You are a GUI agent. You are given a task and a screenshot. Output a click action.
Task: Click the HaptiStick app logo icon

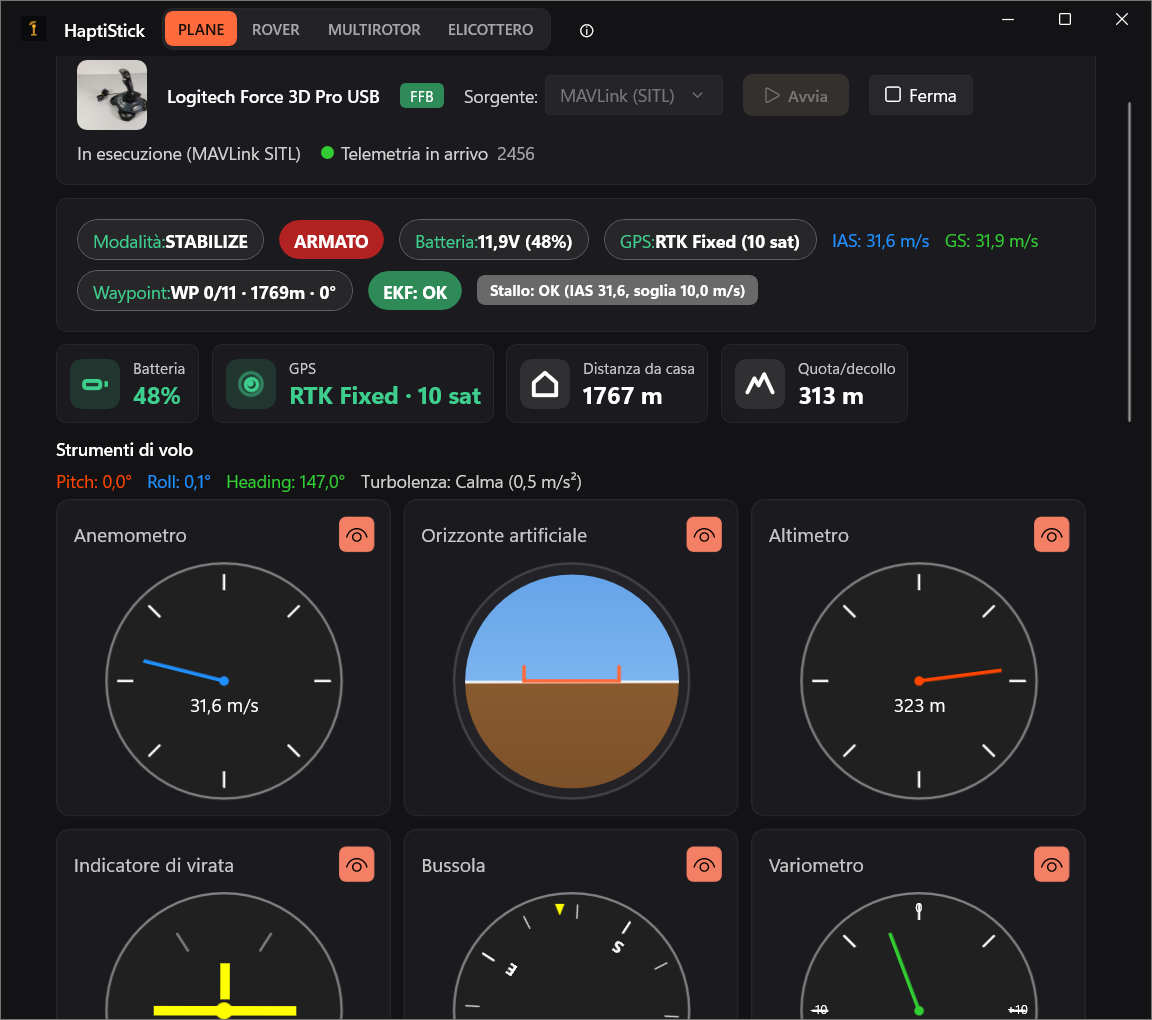33,29
